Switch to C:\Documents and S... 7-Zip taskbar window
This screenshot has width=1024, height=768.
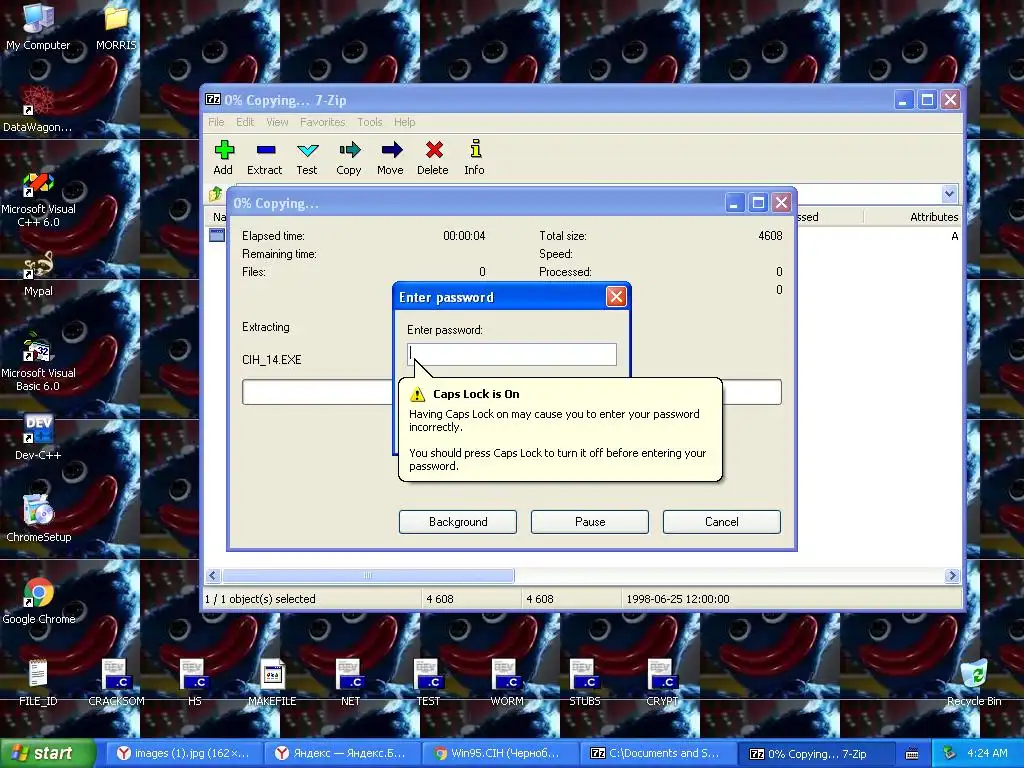(657, 754)
